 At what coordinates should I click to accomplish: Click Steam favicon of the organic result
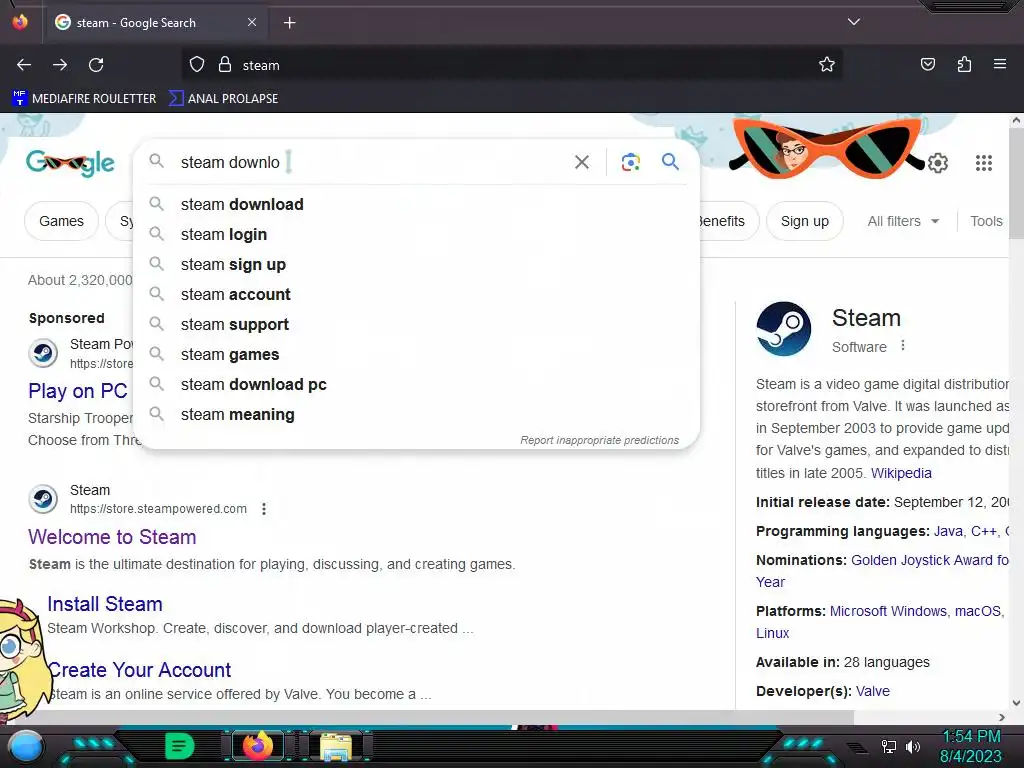[x=43, y=500]
